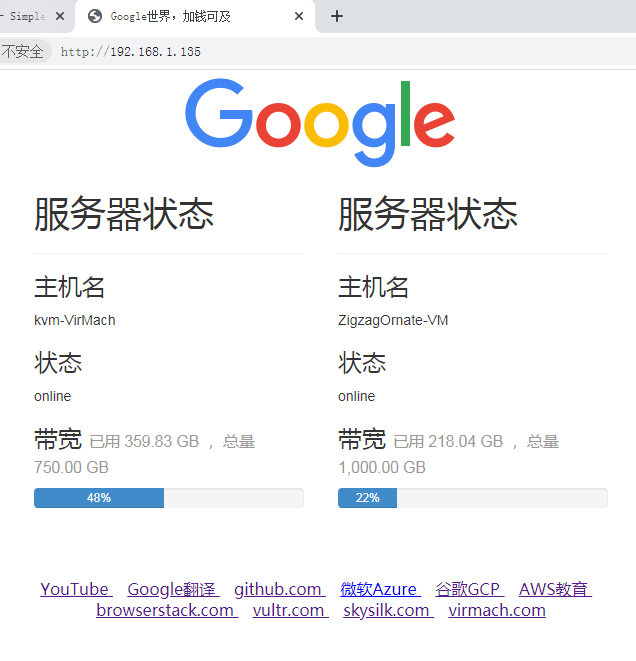The width and height of the screenshot is (636, 661).
Task: Click the 1,000.00 GB total value
Action: [x=382, y=468]
